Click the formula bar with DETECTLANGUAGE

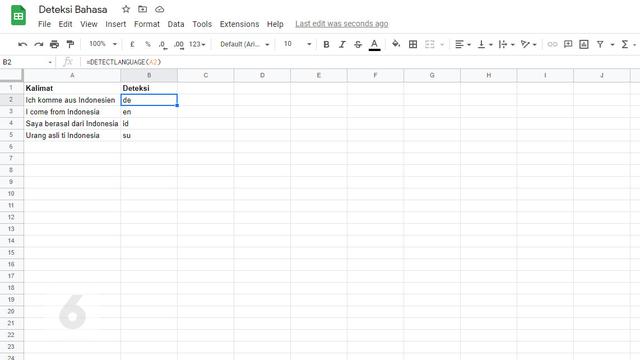[359, 62]
